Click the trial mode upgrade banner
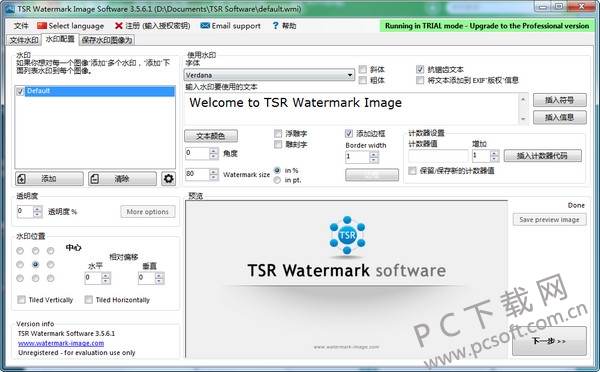600x372 pixels. click(487, 26)
